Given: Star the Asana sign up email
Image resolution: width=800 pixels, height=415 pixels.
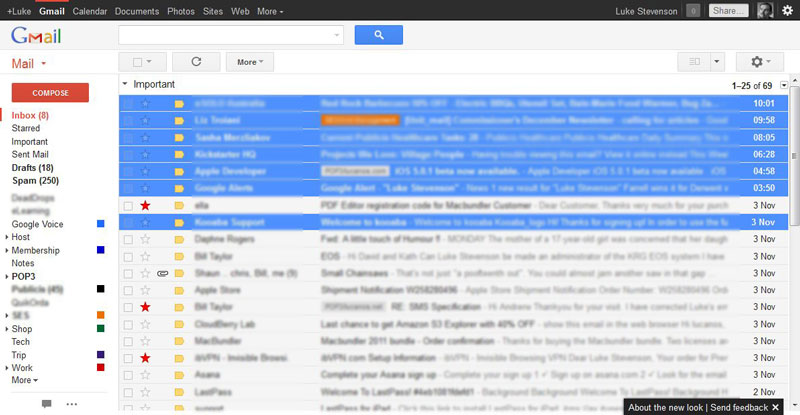Looking at the screenshot, I should coord(145,375).
